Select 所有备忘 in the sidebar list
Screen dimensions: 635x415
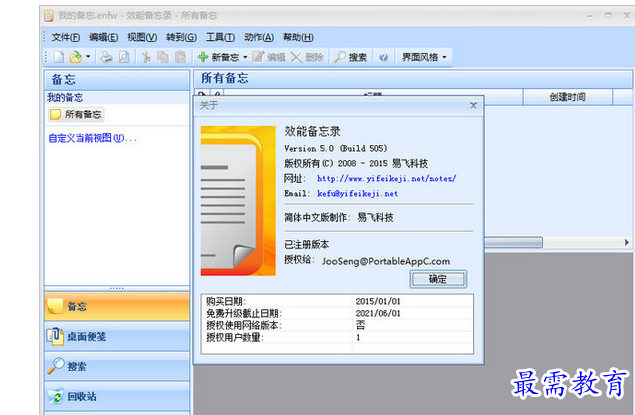point(76,115)
